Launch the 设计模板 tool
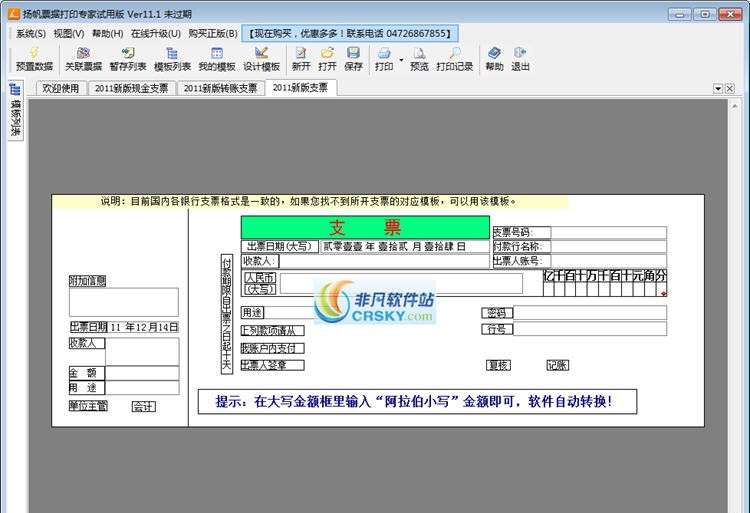Screen dimensions: 750x513 pyautogui.click(x=261, y=59)
